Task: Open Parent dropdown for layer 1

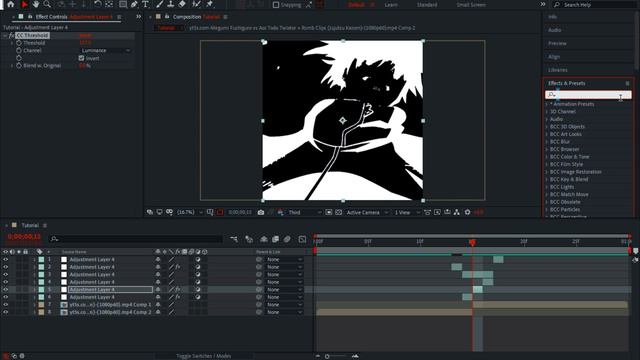Action: point(284,259)
